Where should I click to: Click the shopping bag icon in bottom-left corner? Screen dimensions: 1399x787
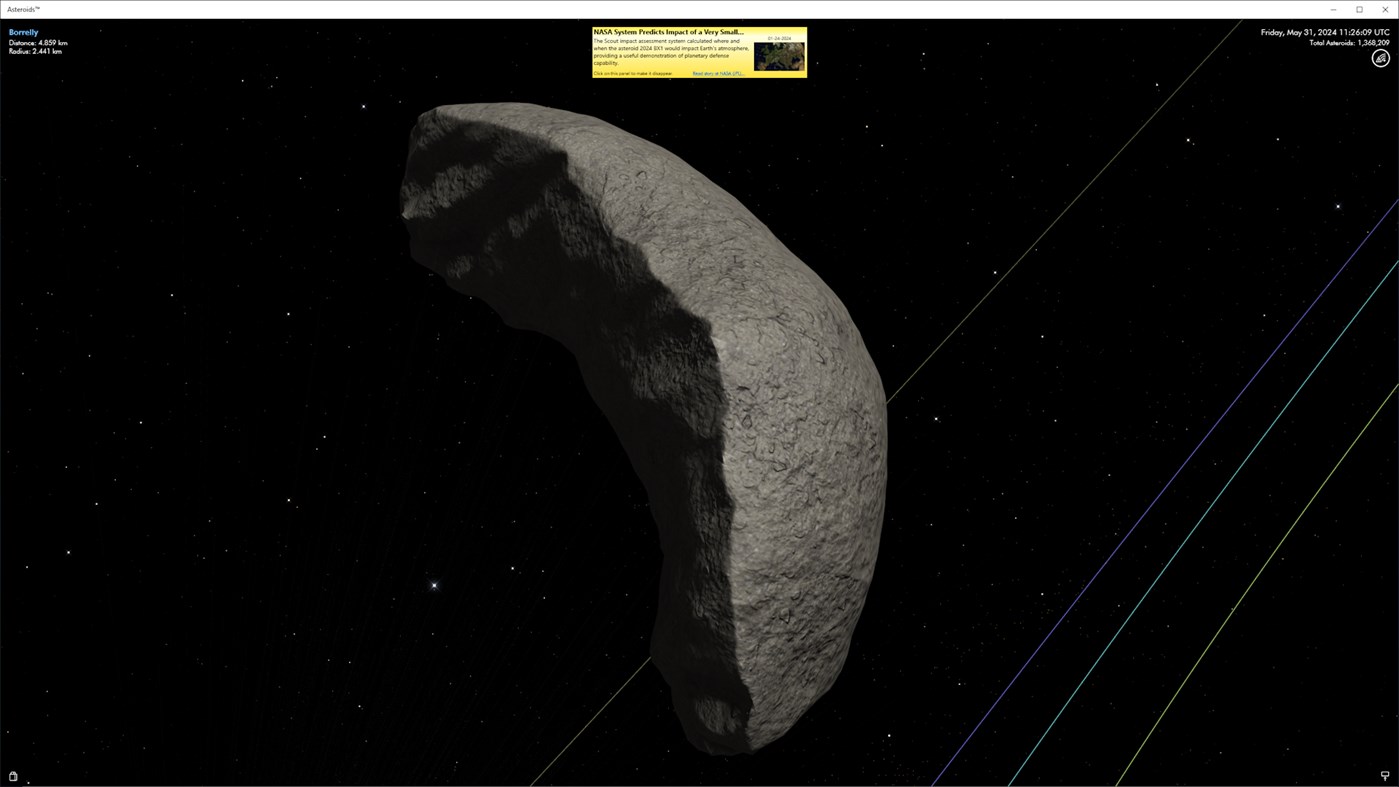click(11, 775)
